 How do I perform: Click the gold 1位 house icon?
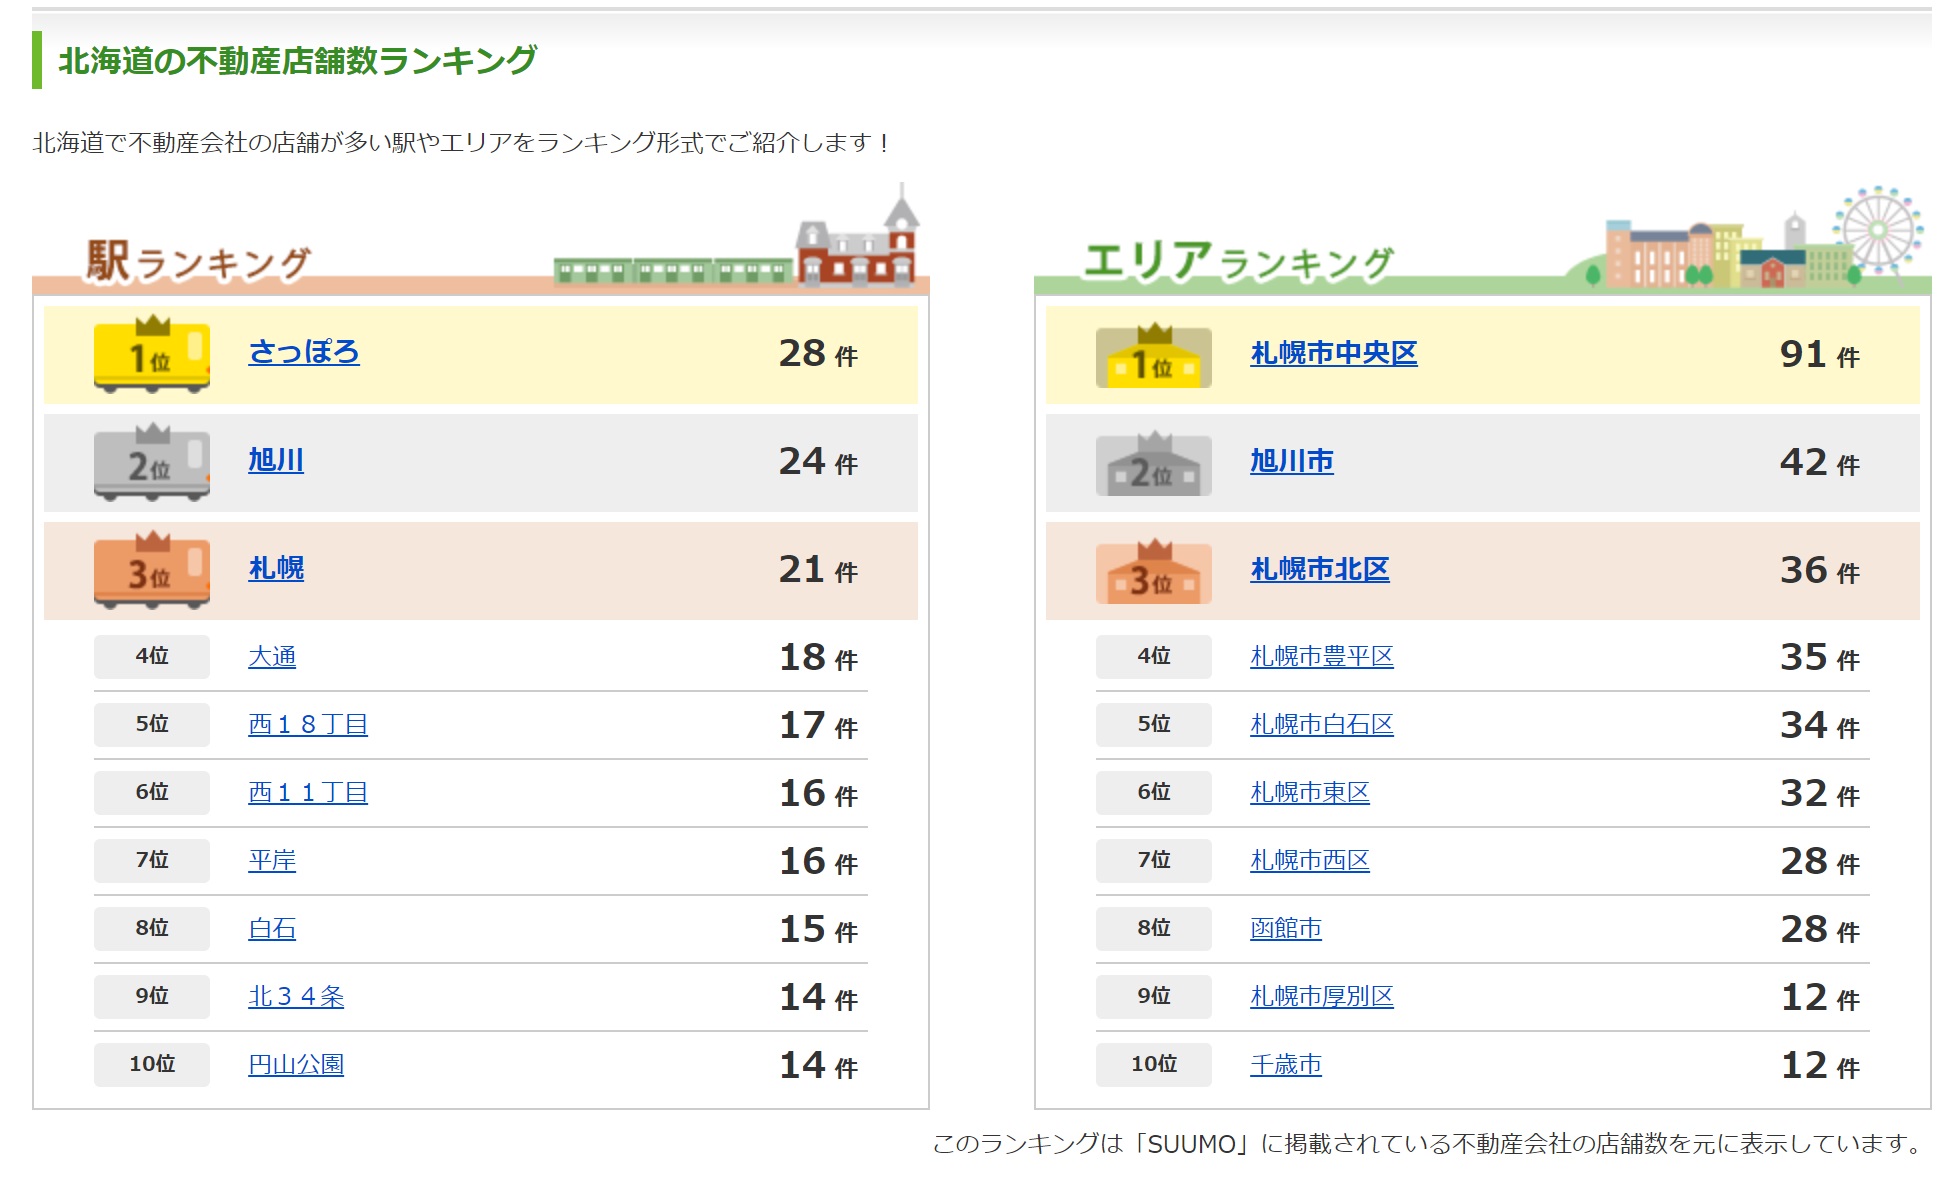(x=1153, y=357)
